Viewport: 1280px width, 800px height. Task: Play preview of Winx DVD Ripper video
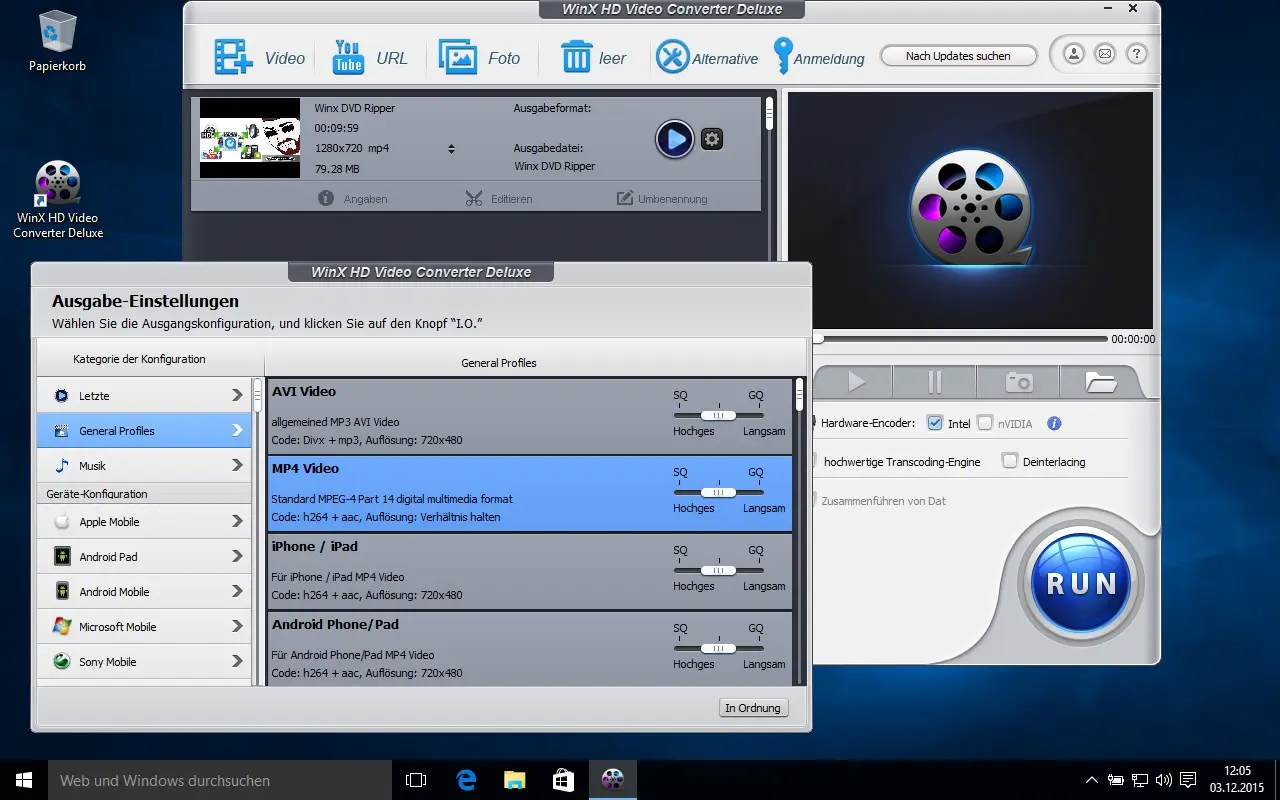click(675, 139)
